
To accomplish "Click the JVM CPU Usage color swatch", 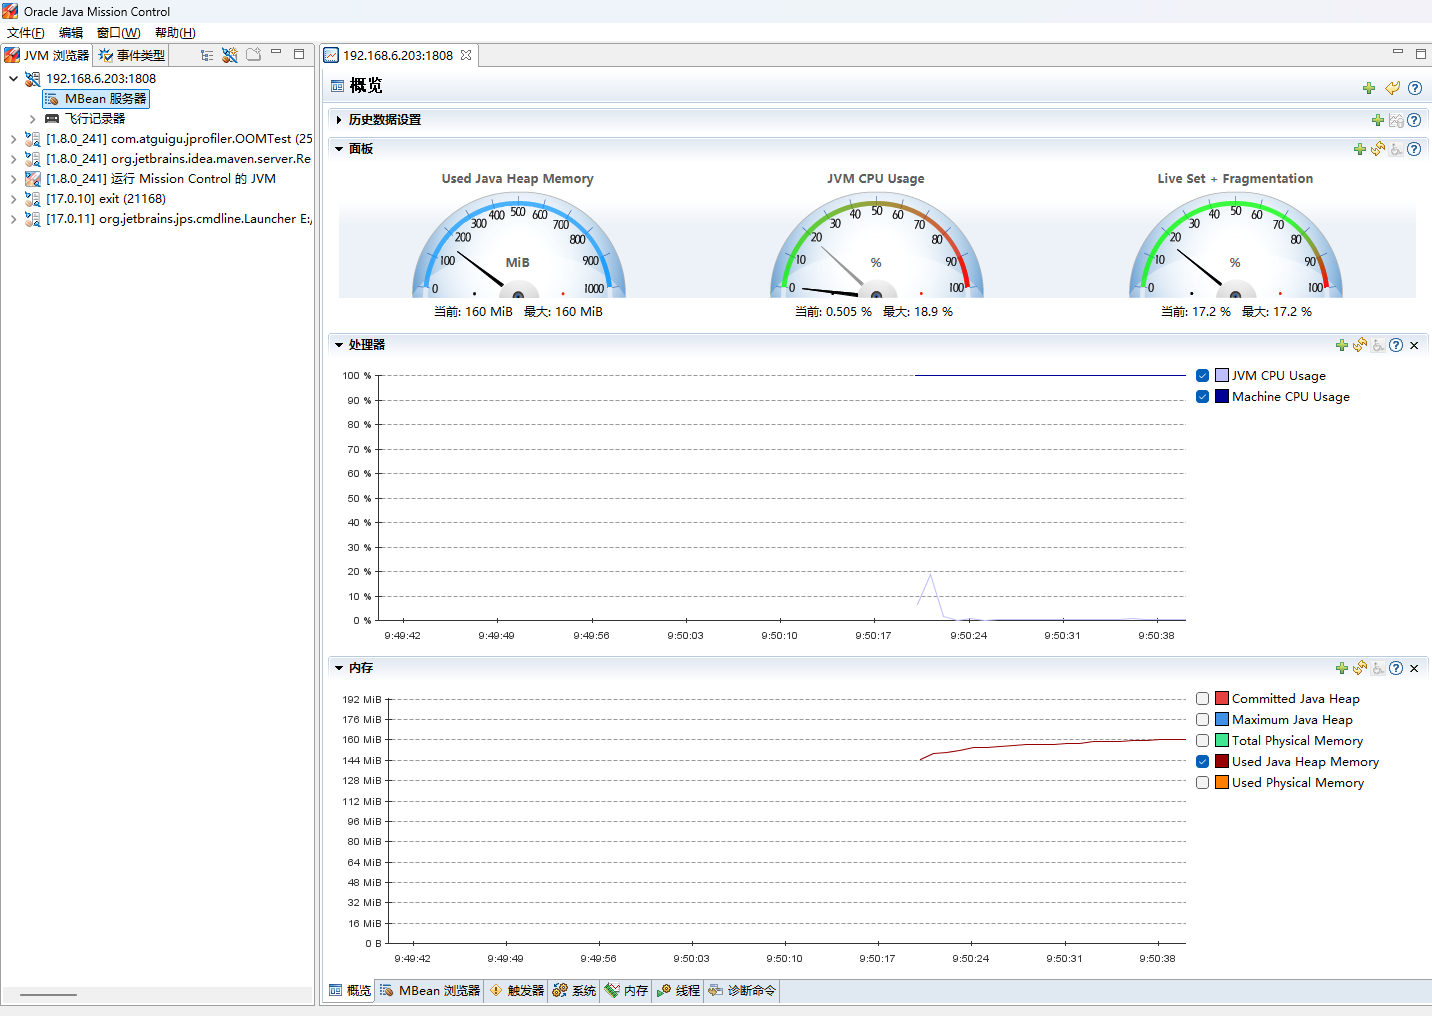I will tap(1222, 376).
